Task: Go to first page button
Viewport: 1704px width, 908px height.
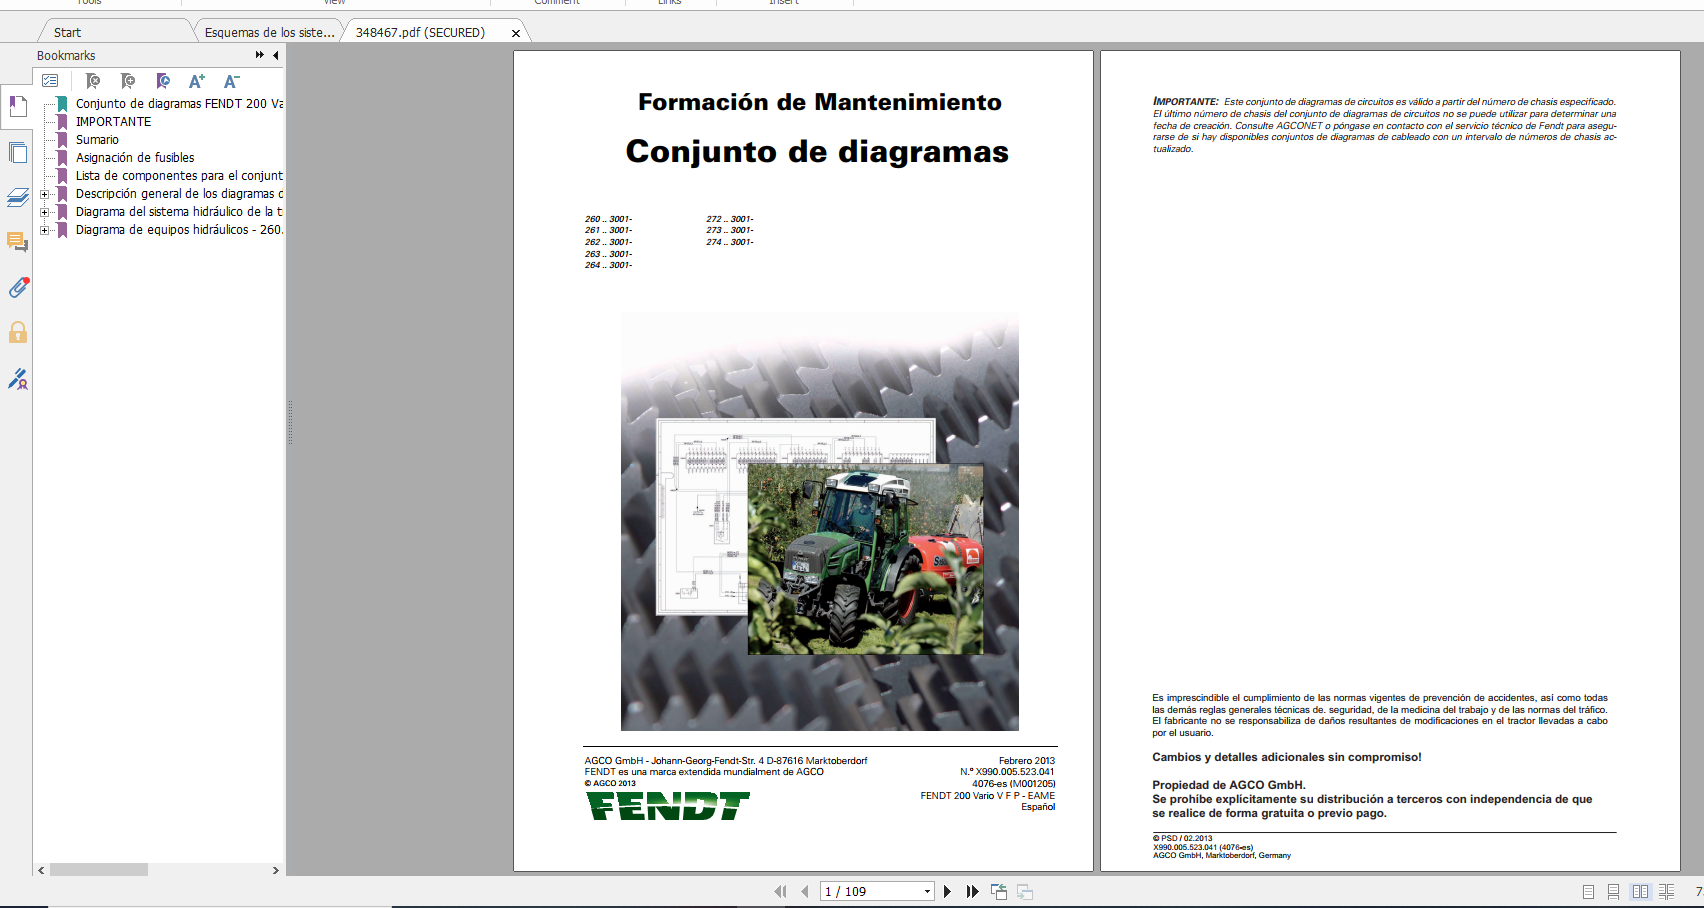Action: [780, 891]
